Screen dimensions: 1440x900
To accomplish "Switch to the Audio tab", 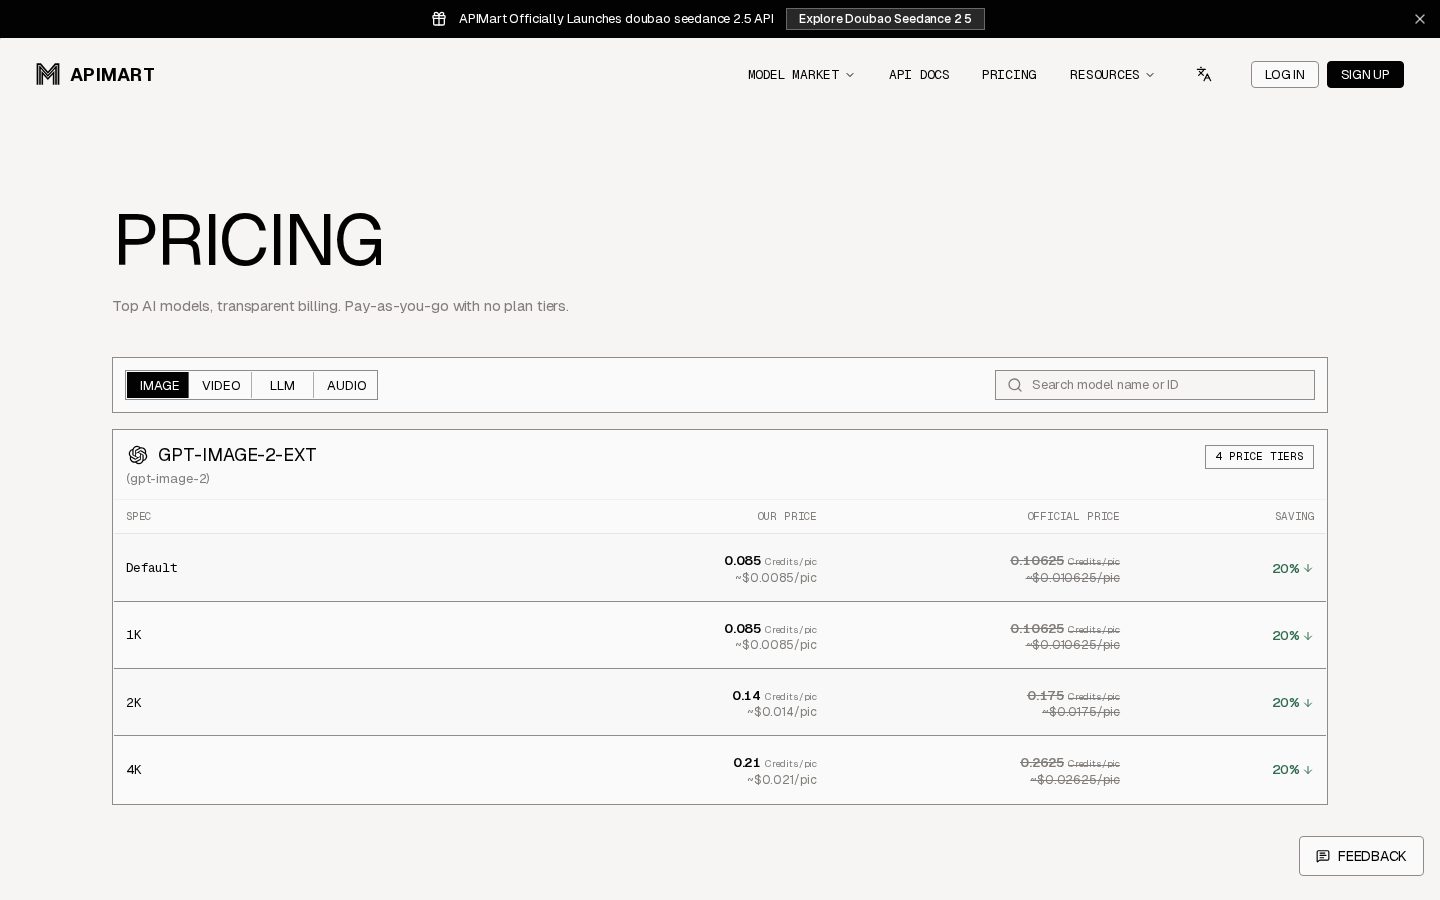I will 346,385.
